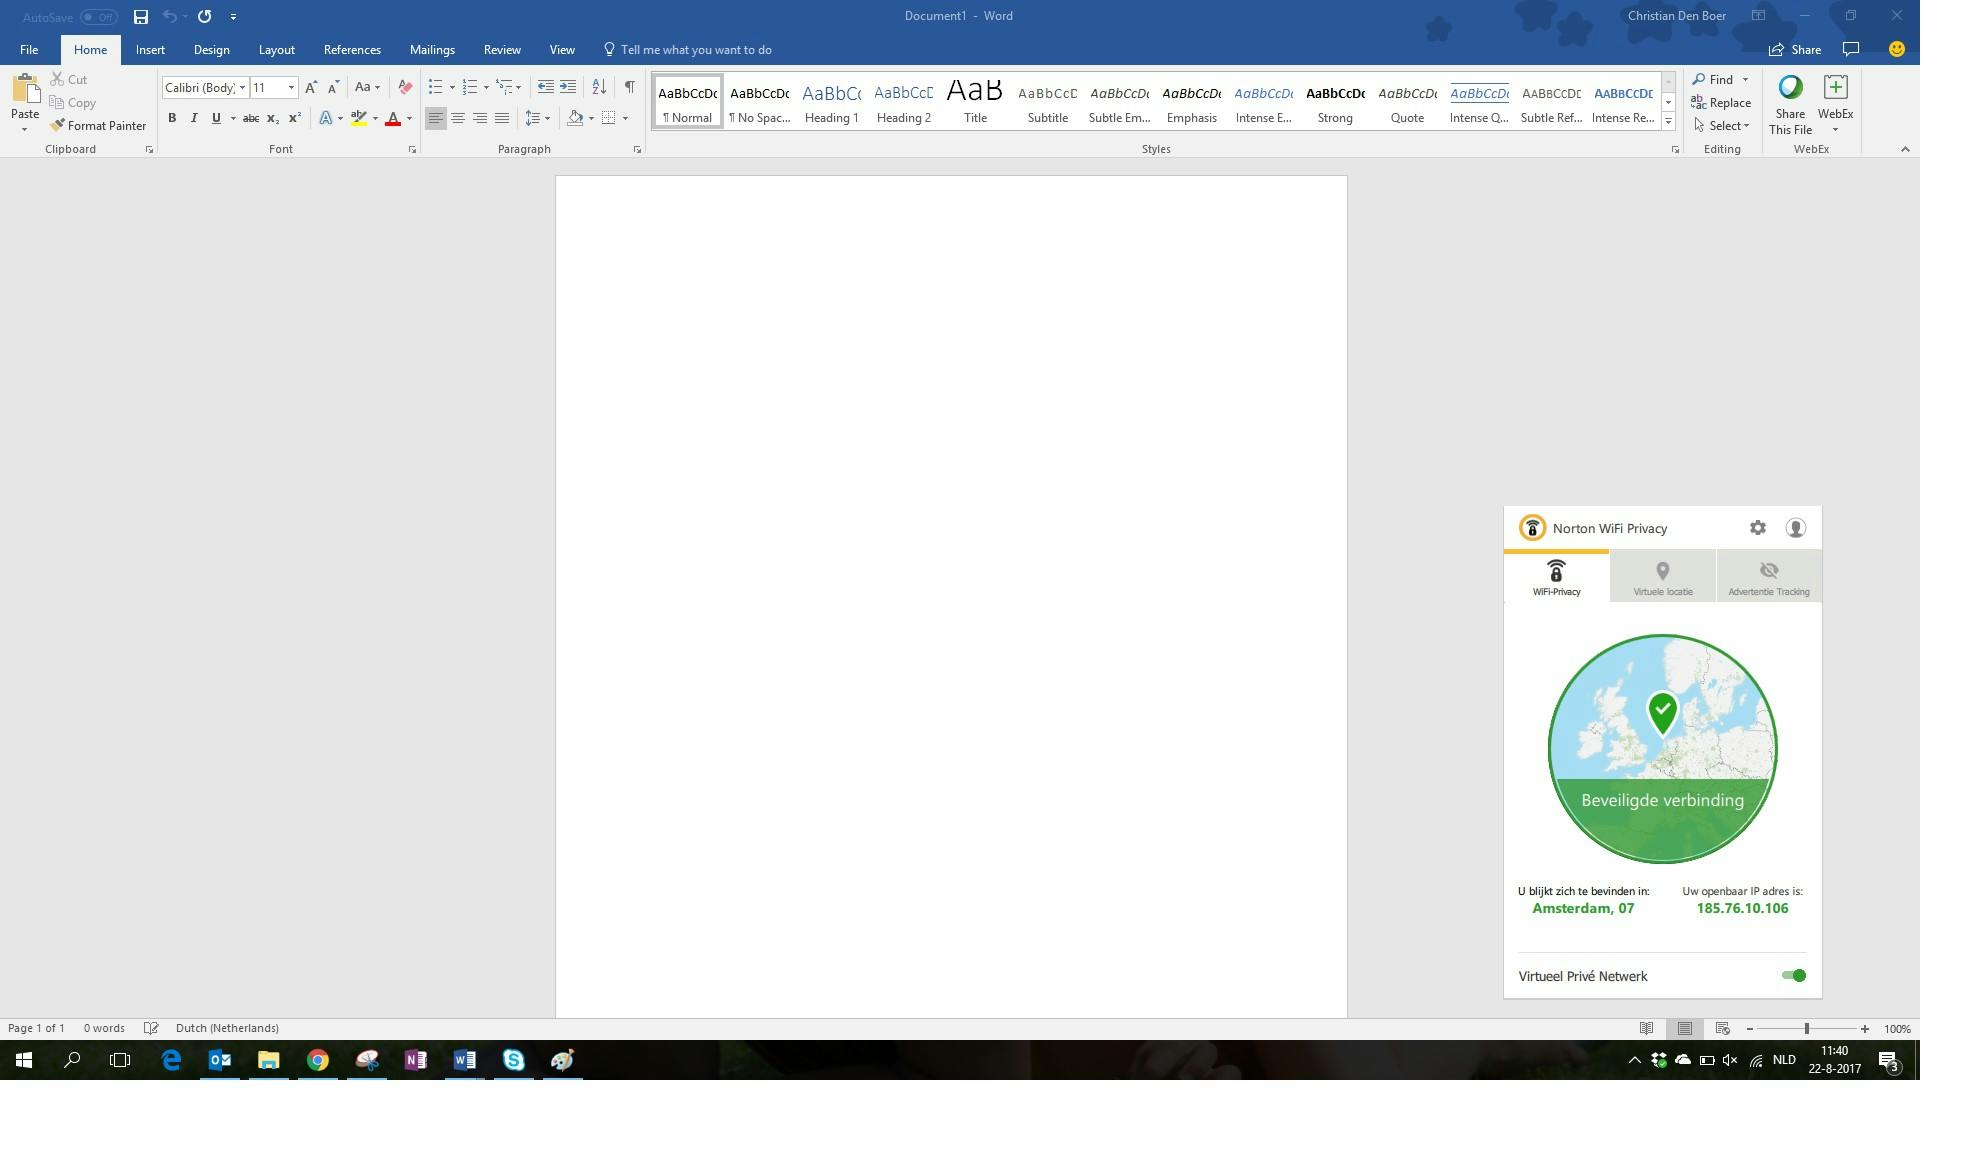The height and width of the screenshot is (1152, 1976).
Task: Click the Format Painter brush icon
Action: pyautogui.click(x=58, y=126)
